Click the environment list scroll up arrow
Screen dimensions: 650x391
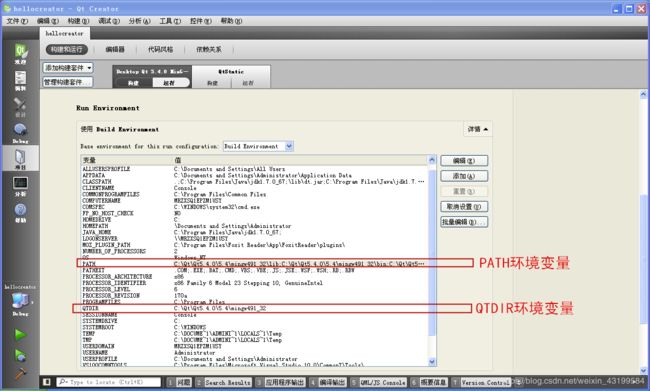pyautogui.click(x=432, y=160)
